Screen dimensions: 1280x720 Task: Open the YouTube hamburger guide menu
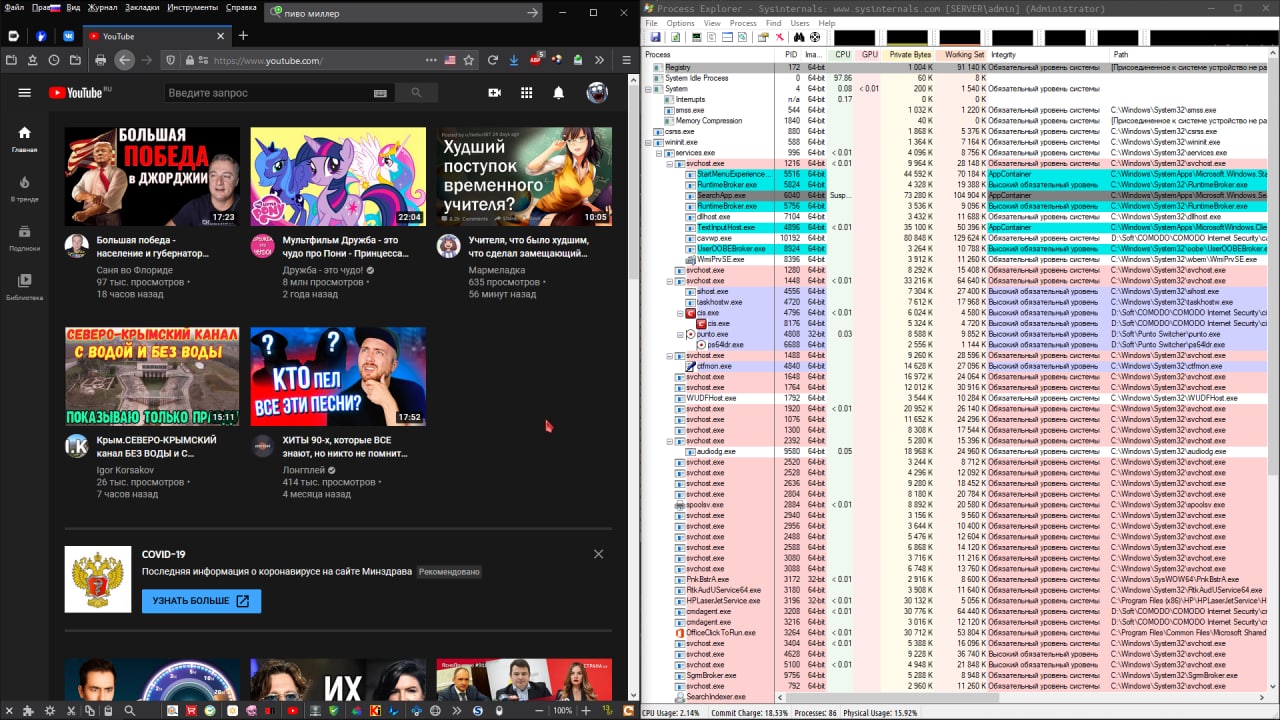point(24,93)
